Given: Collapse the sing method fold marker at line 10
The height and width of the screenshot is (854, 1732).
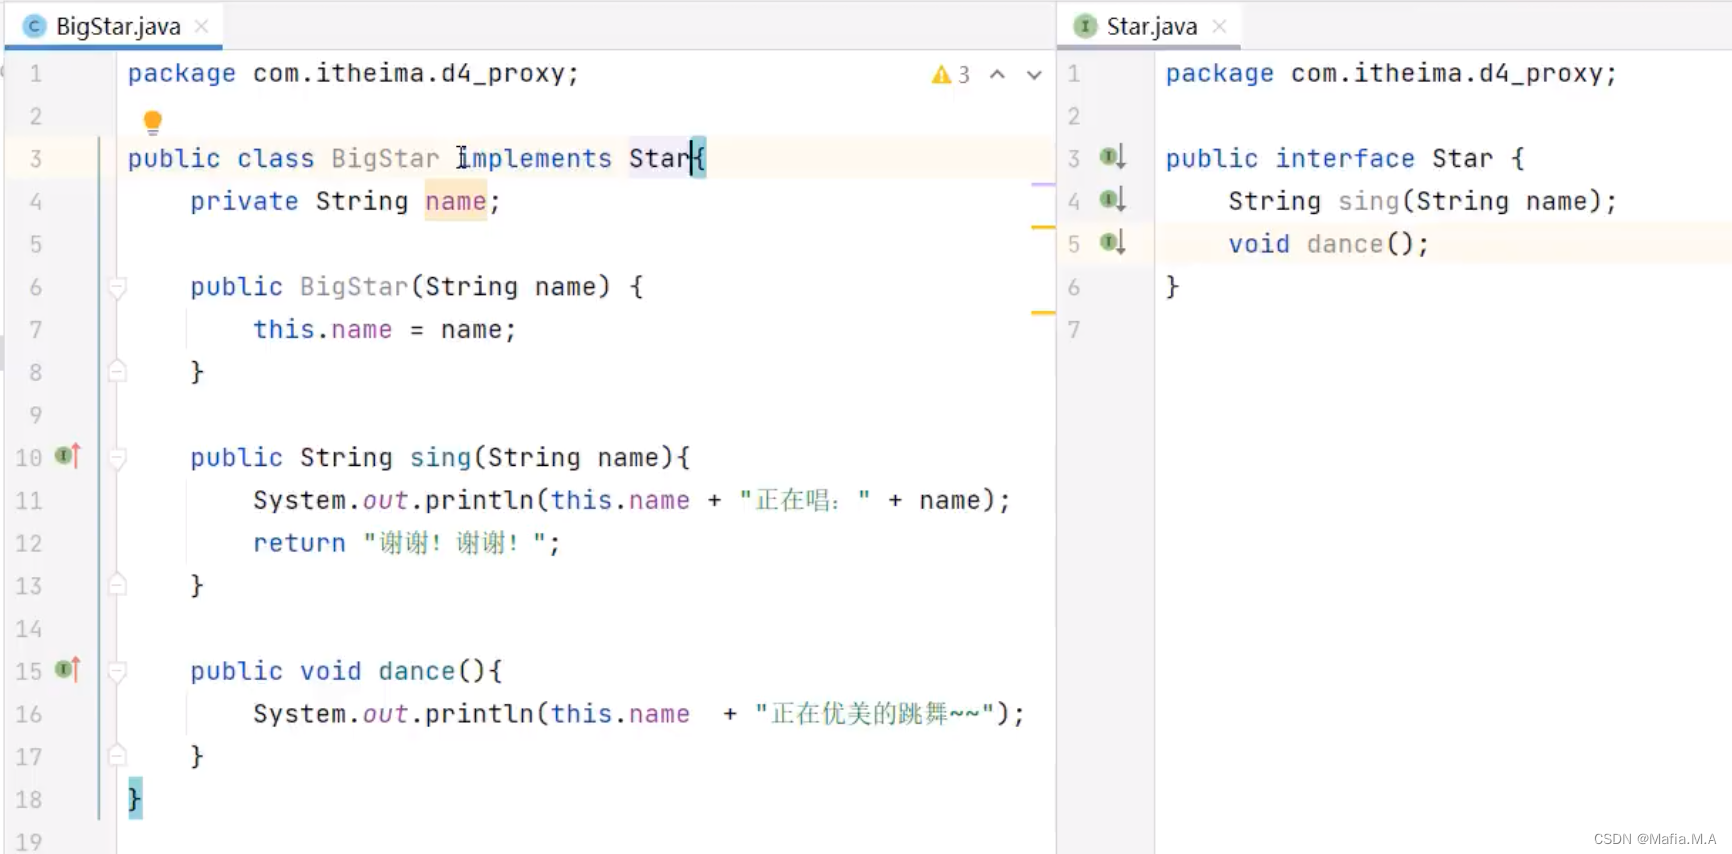Looking at the screenshot, I should 117,458.
